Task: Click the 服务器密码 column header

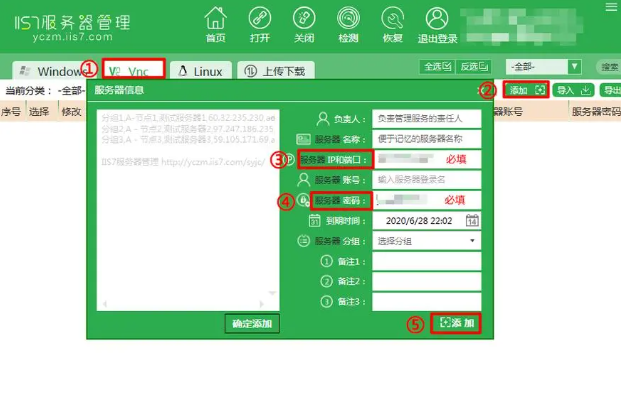Action: 596,112
